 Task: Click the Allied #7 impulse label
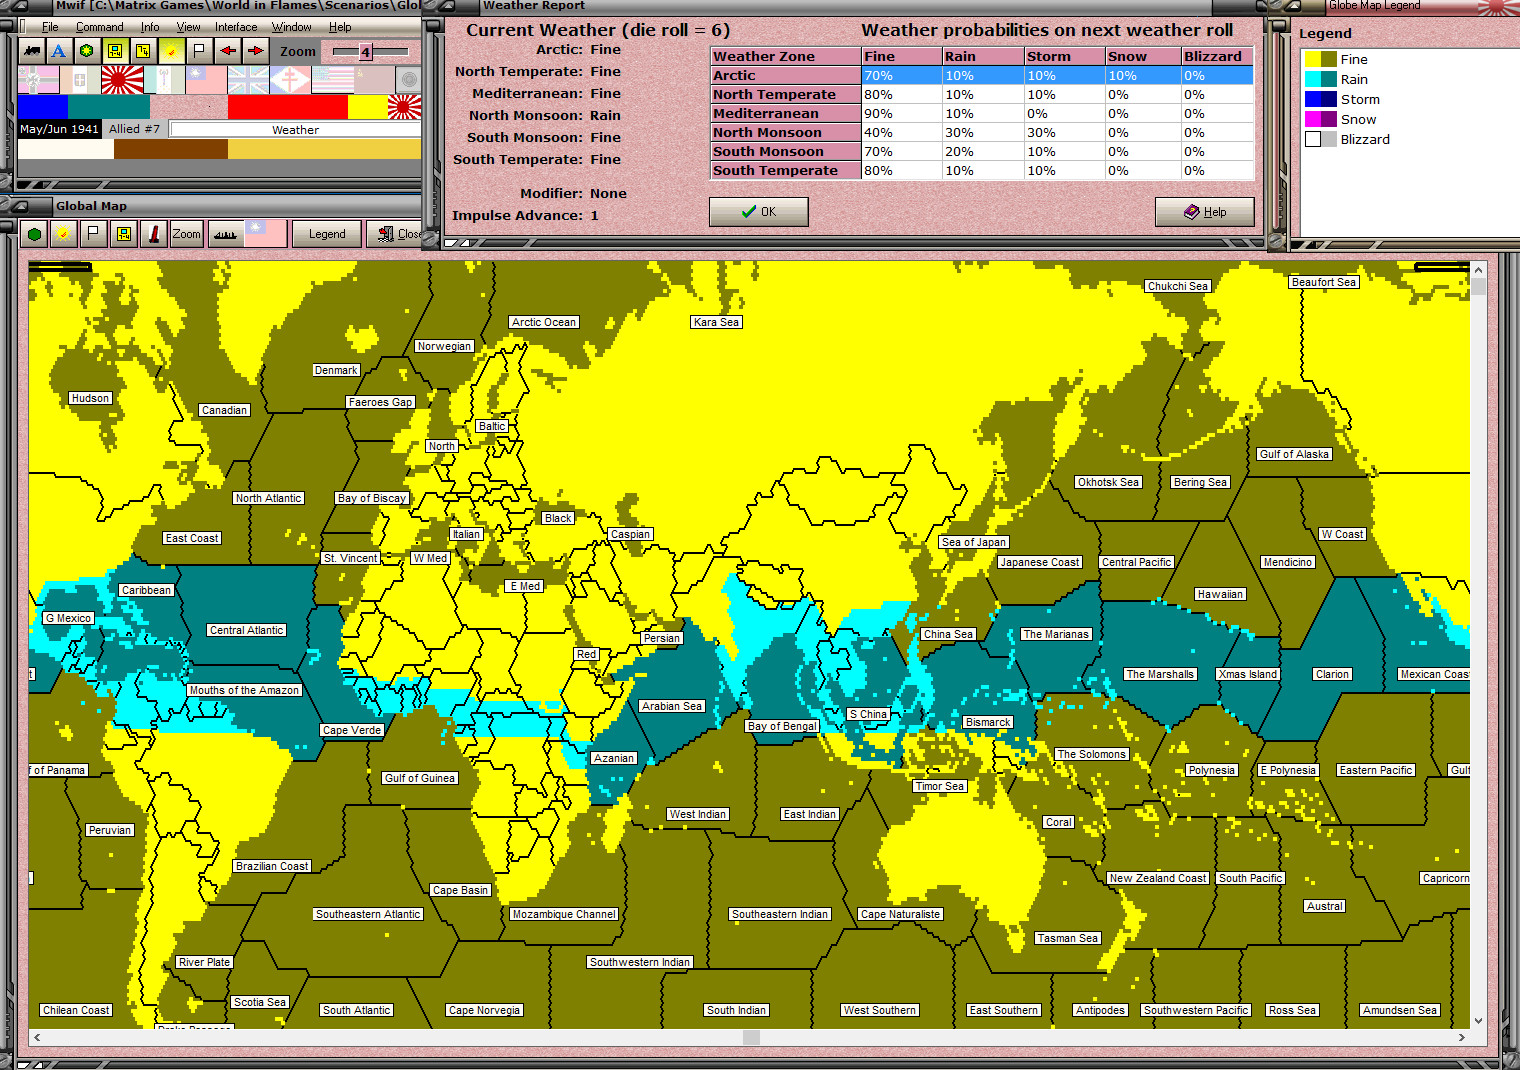134,129
